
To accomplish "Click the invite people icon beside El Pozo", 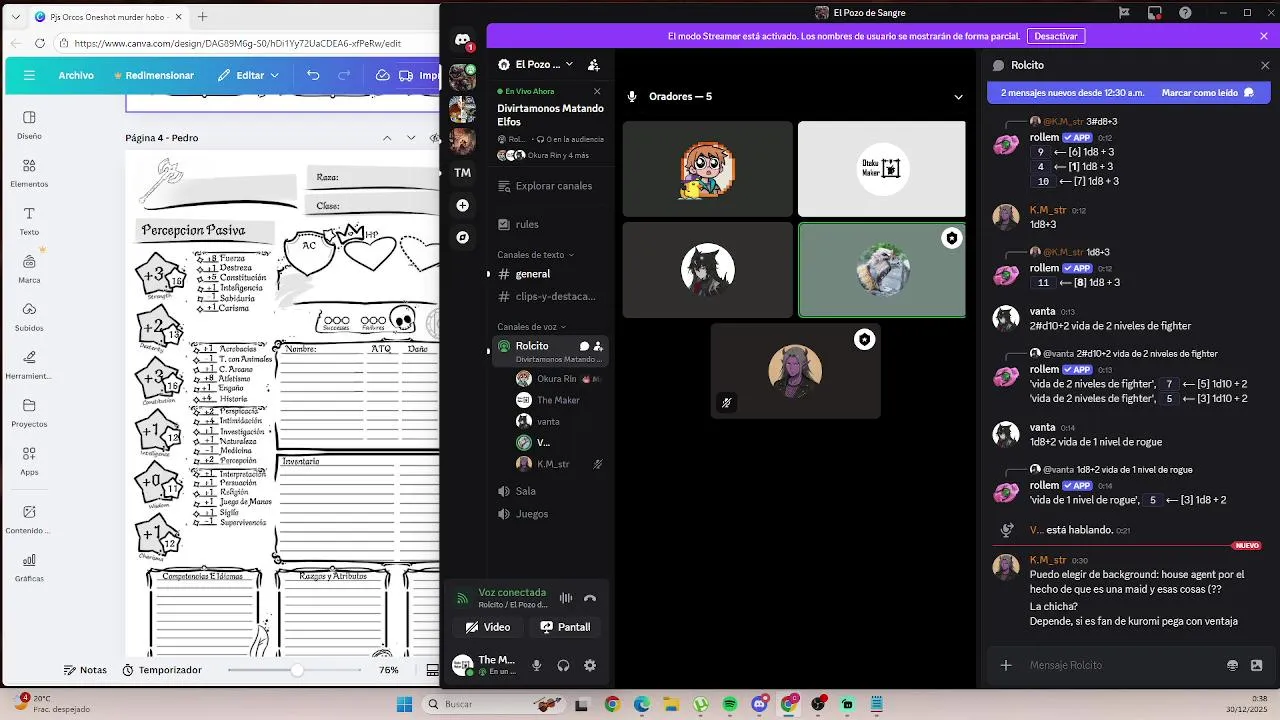I will (x=593, y=64).
